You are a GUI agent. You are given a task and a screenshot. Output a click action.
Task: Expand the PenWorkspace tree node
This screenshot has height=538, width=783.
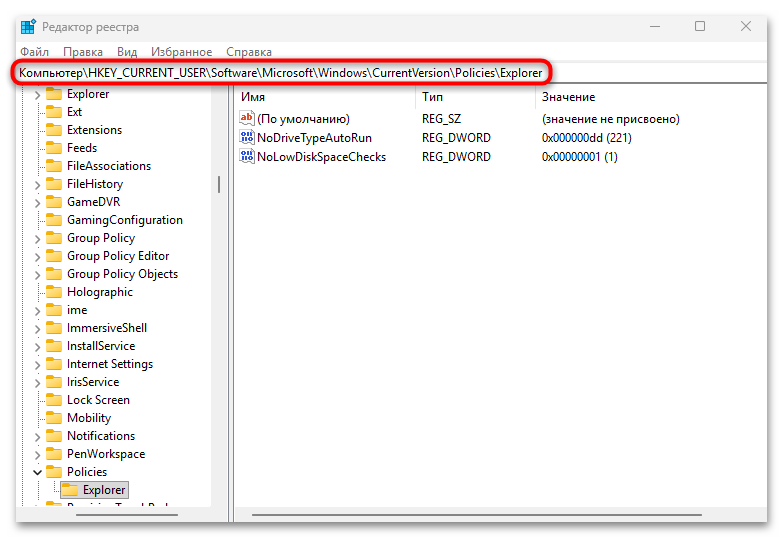(x=37, y=455)
